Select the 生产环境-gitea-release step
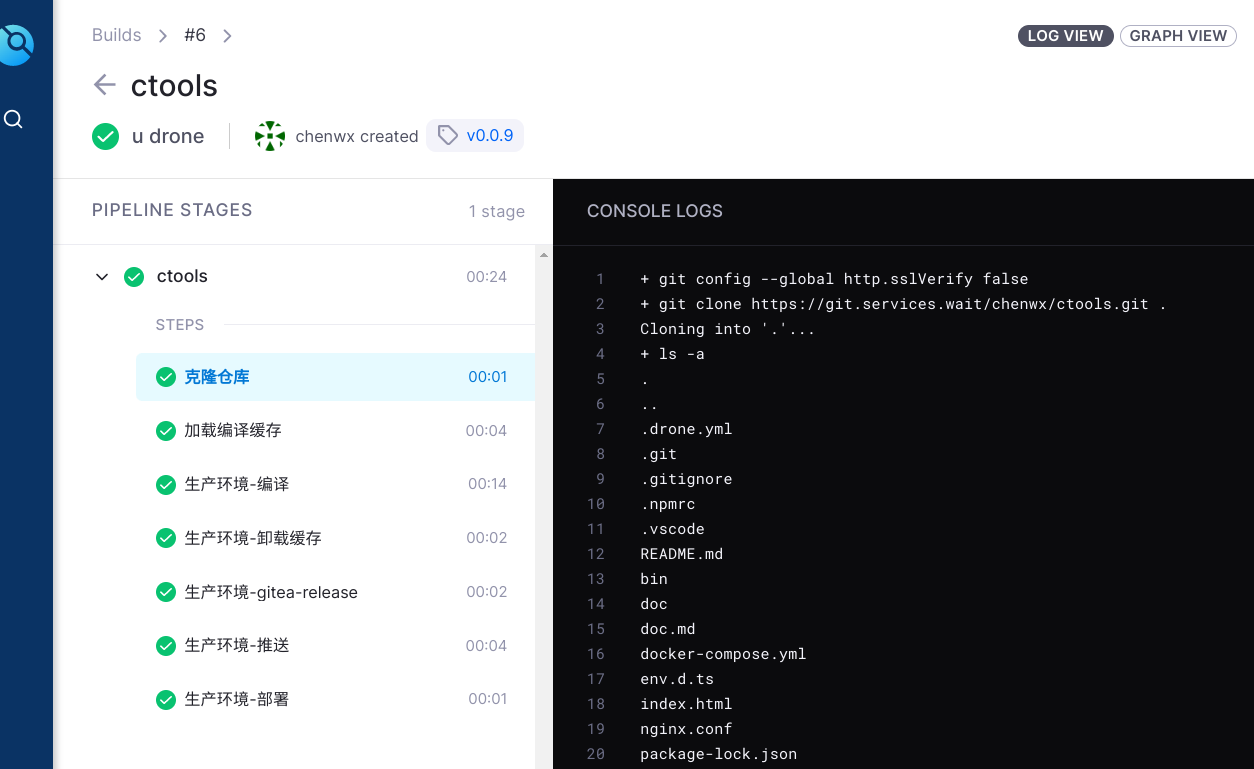1254x769 pixels. pos(271,592)
